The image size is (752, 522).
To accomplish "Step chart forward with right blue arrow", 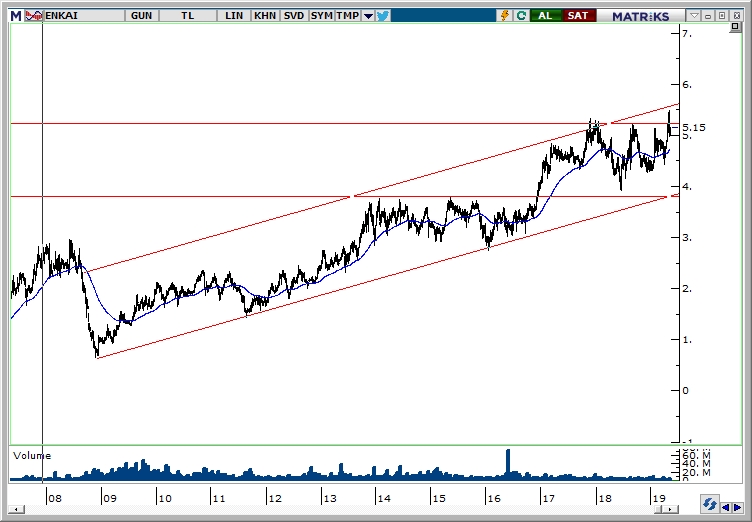I will pyautogui.click(x=738, y=507).
